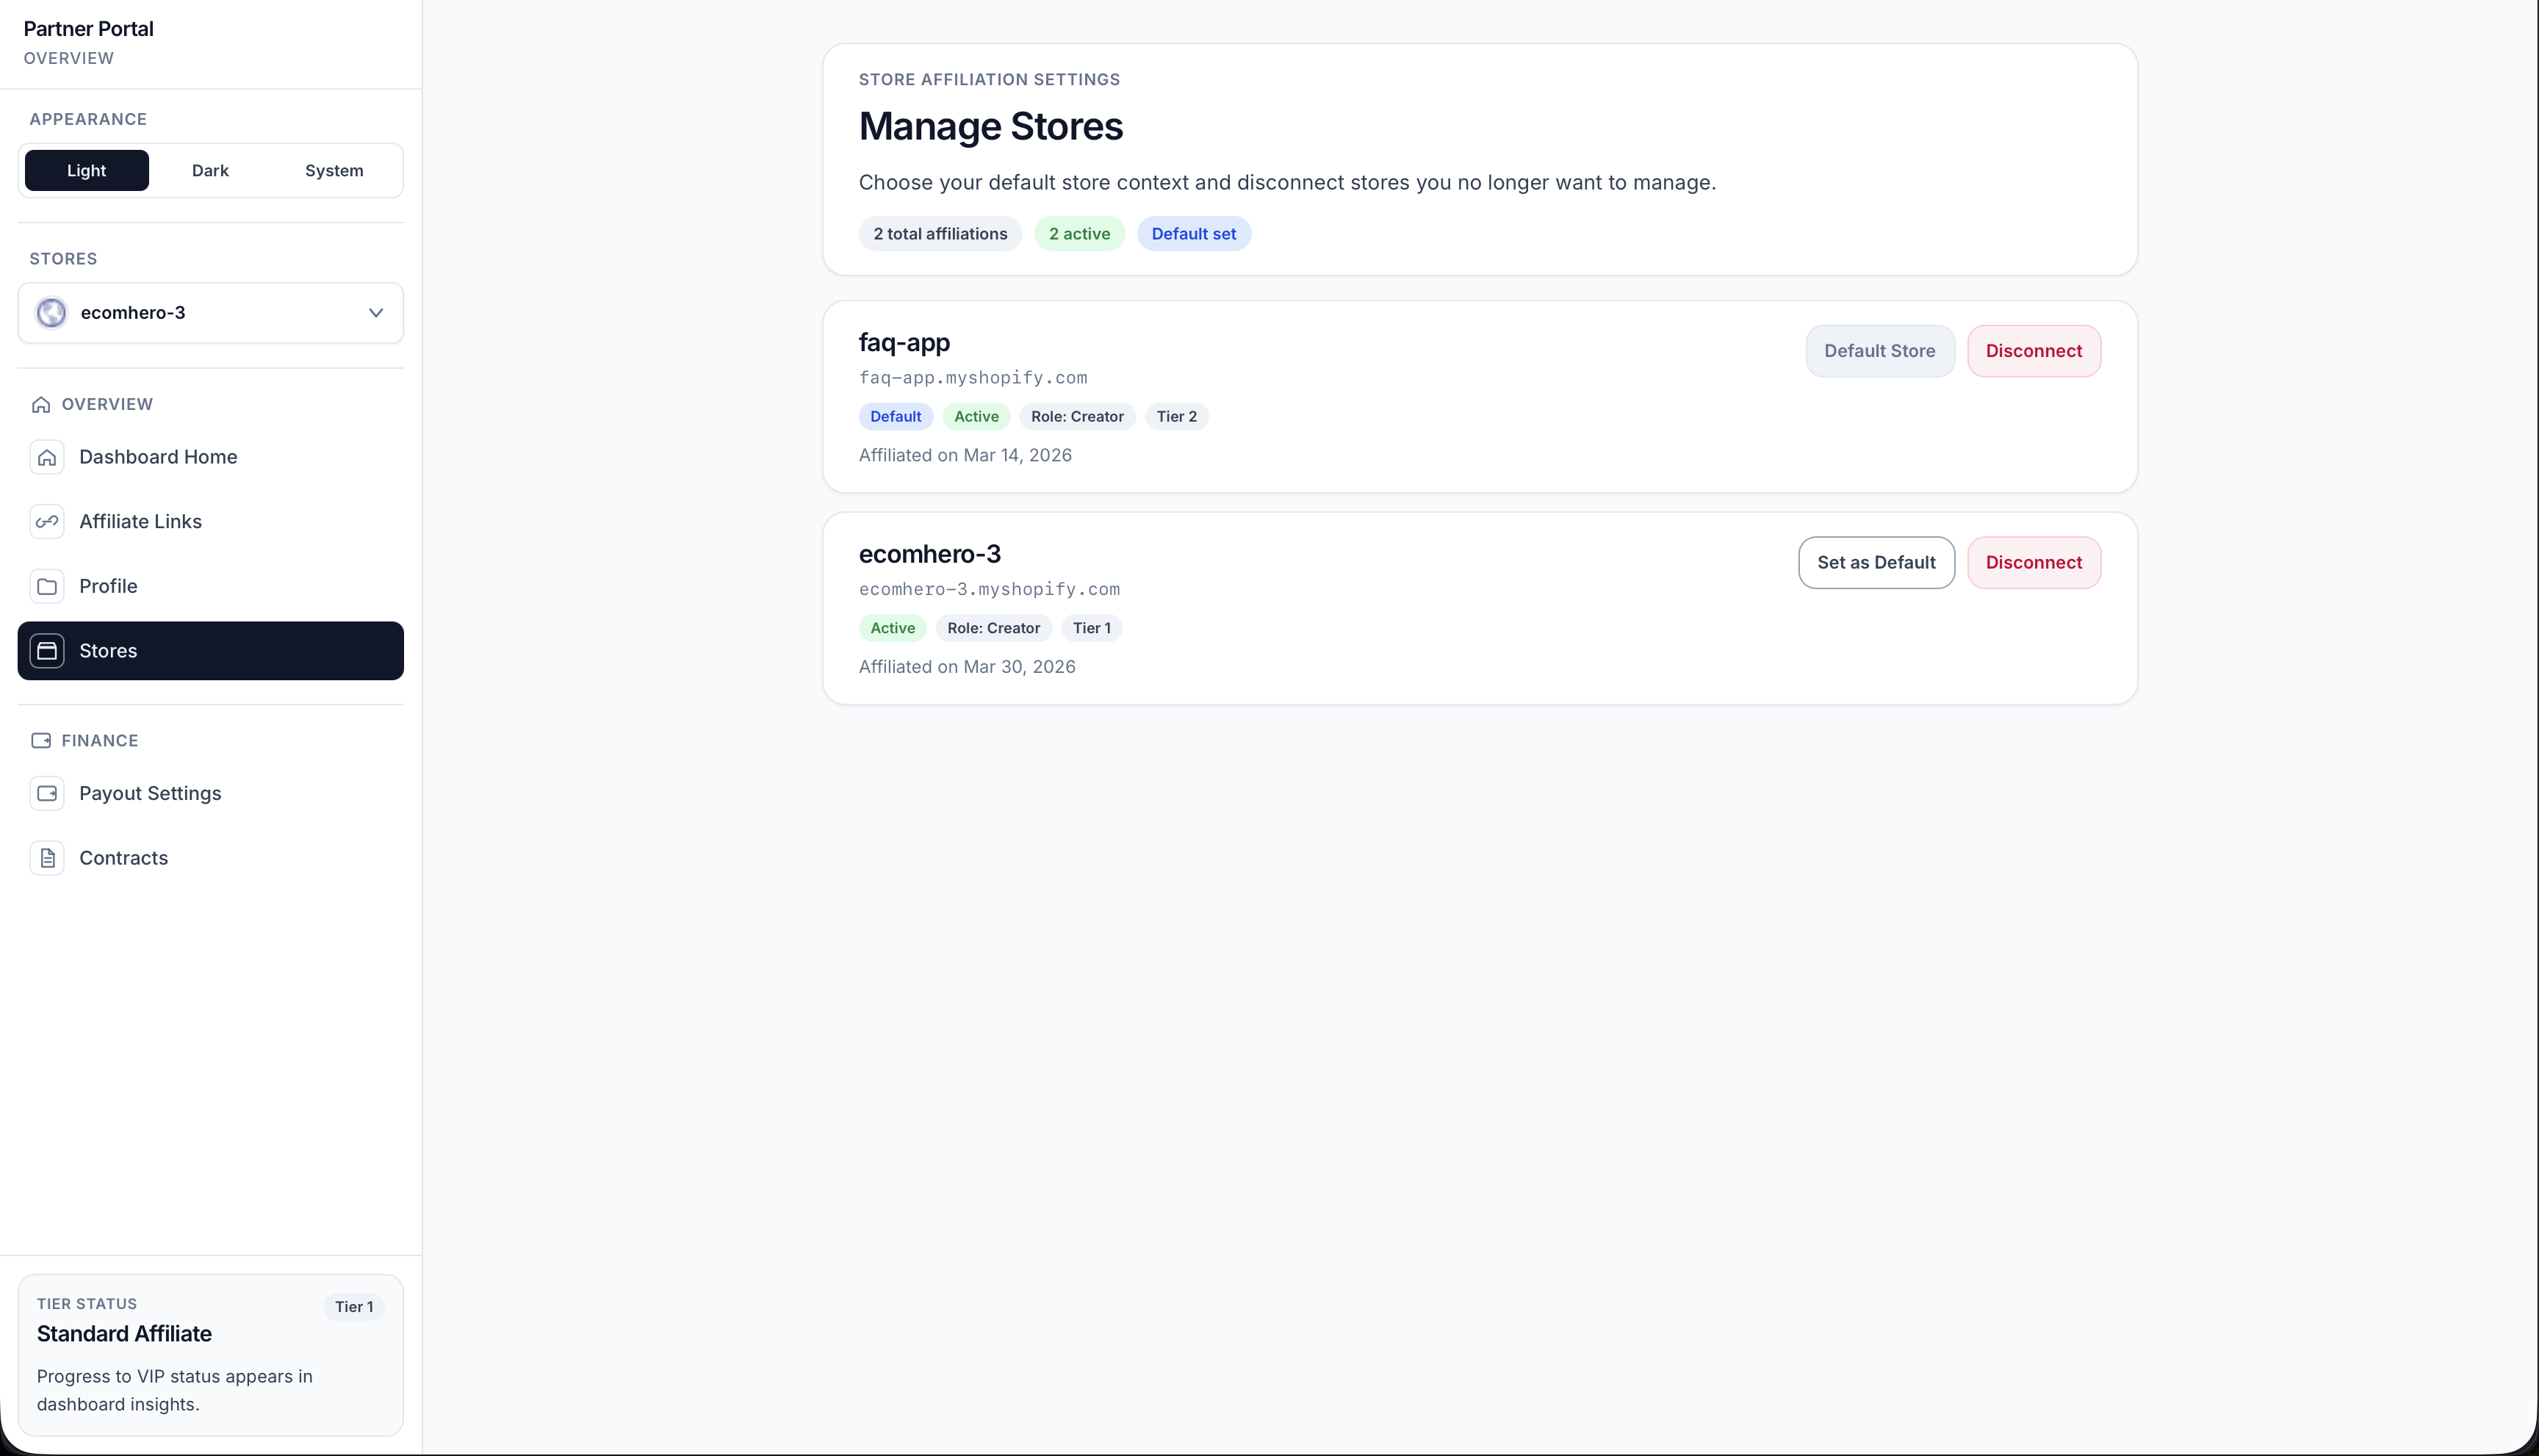
Task: Open the Contracts page
Action: [x=211, y=858]
